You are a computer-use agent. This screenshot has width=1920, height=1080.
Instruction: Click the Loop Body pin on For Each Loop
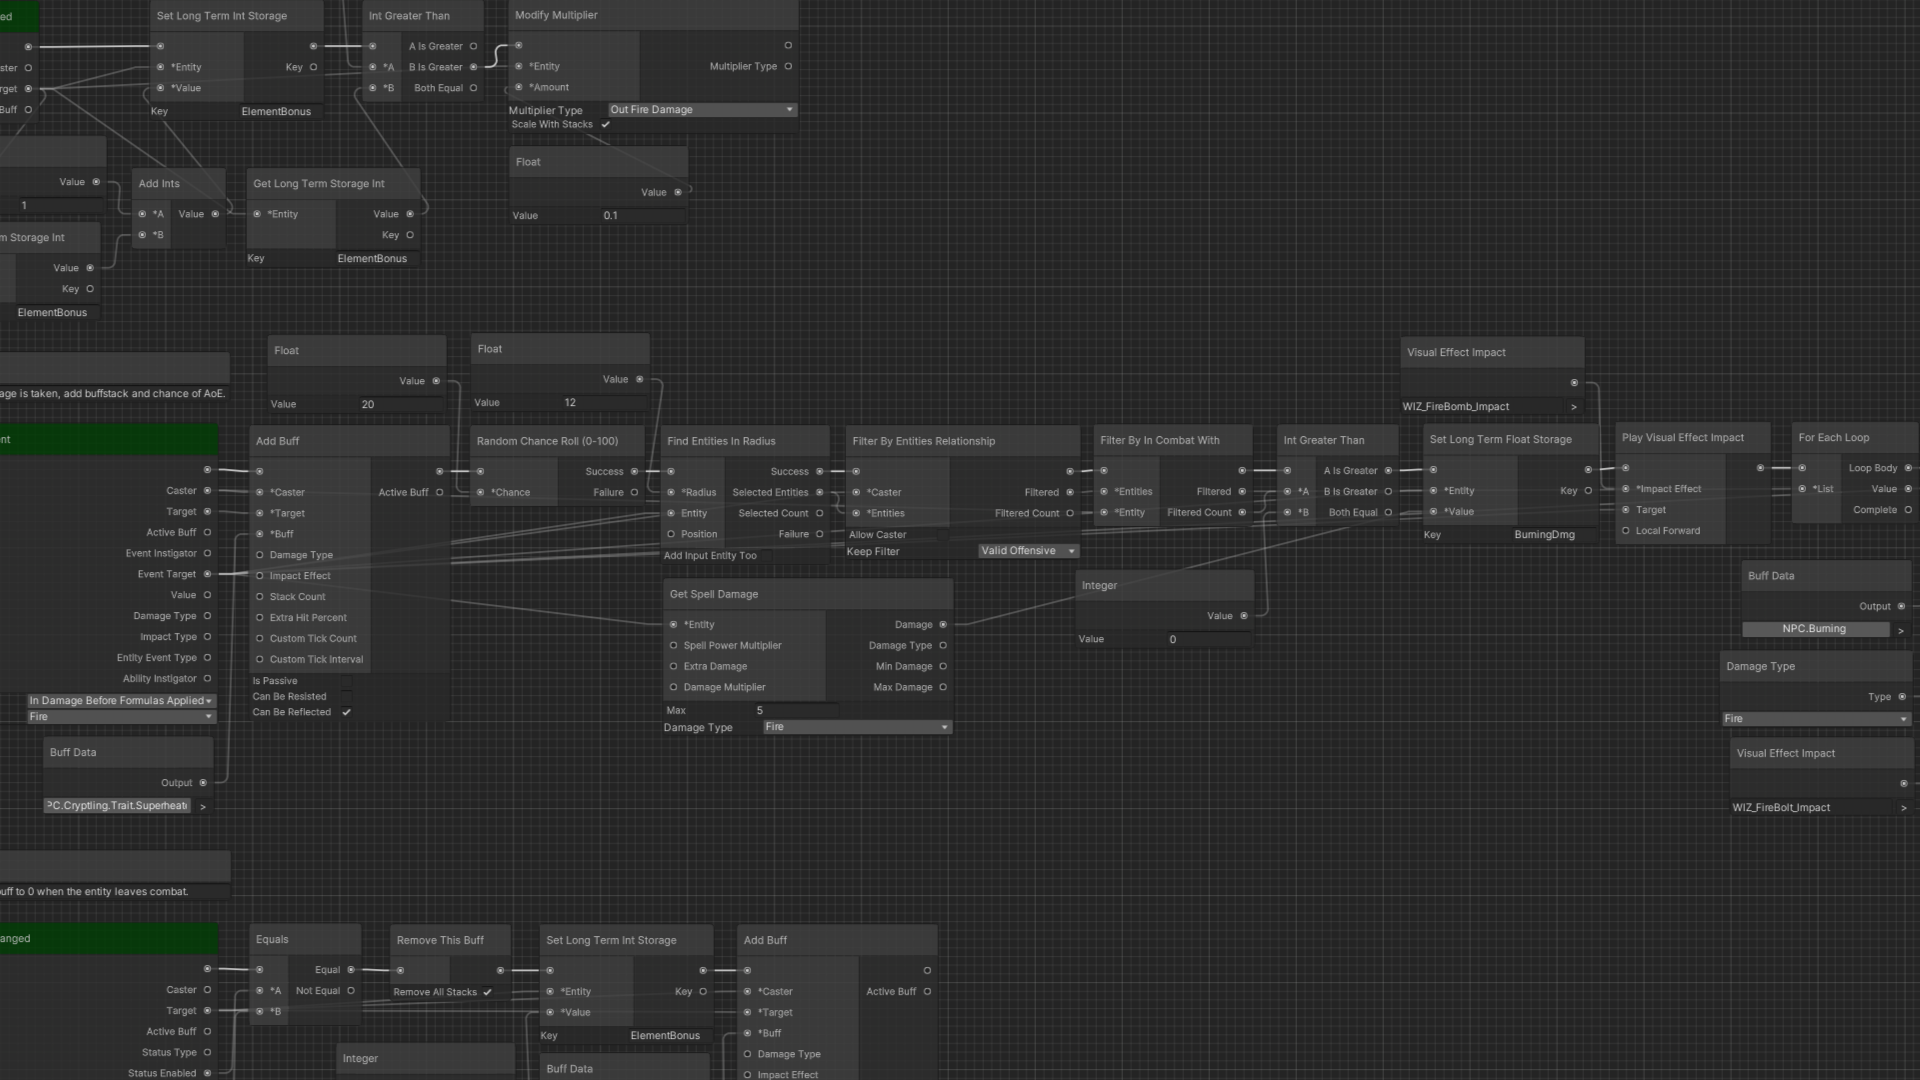tap(1909, 467)
